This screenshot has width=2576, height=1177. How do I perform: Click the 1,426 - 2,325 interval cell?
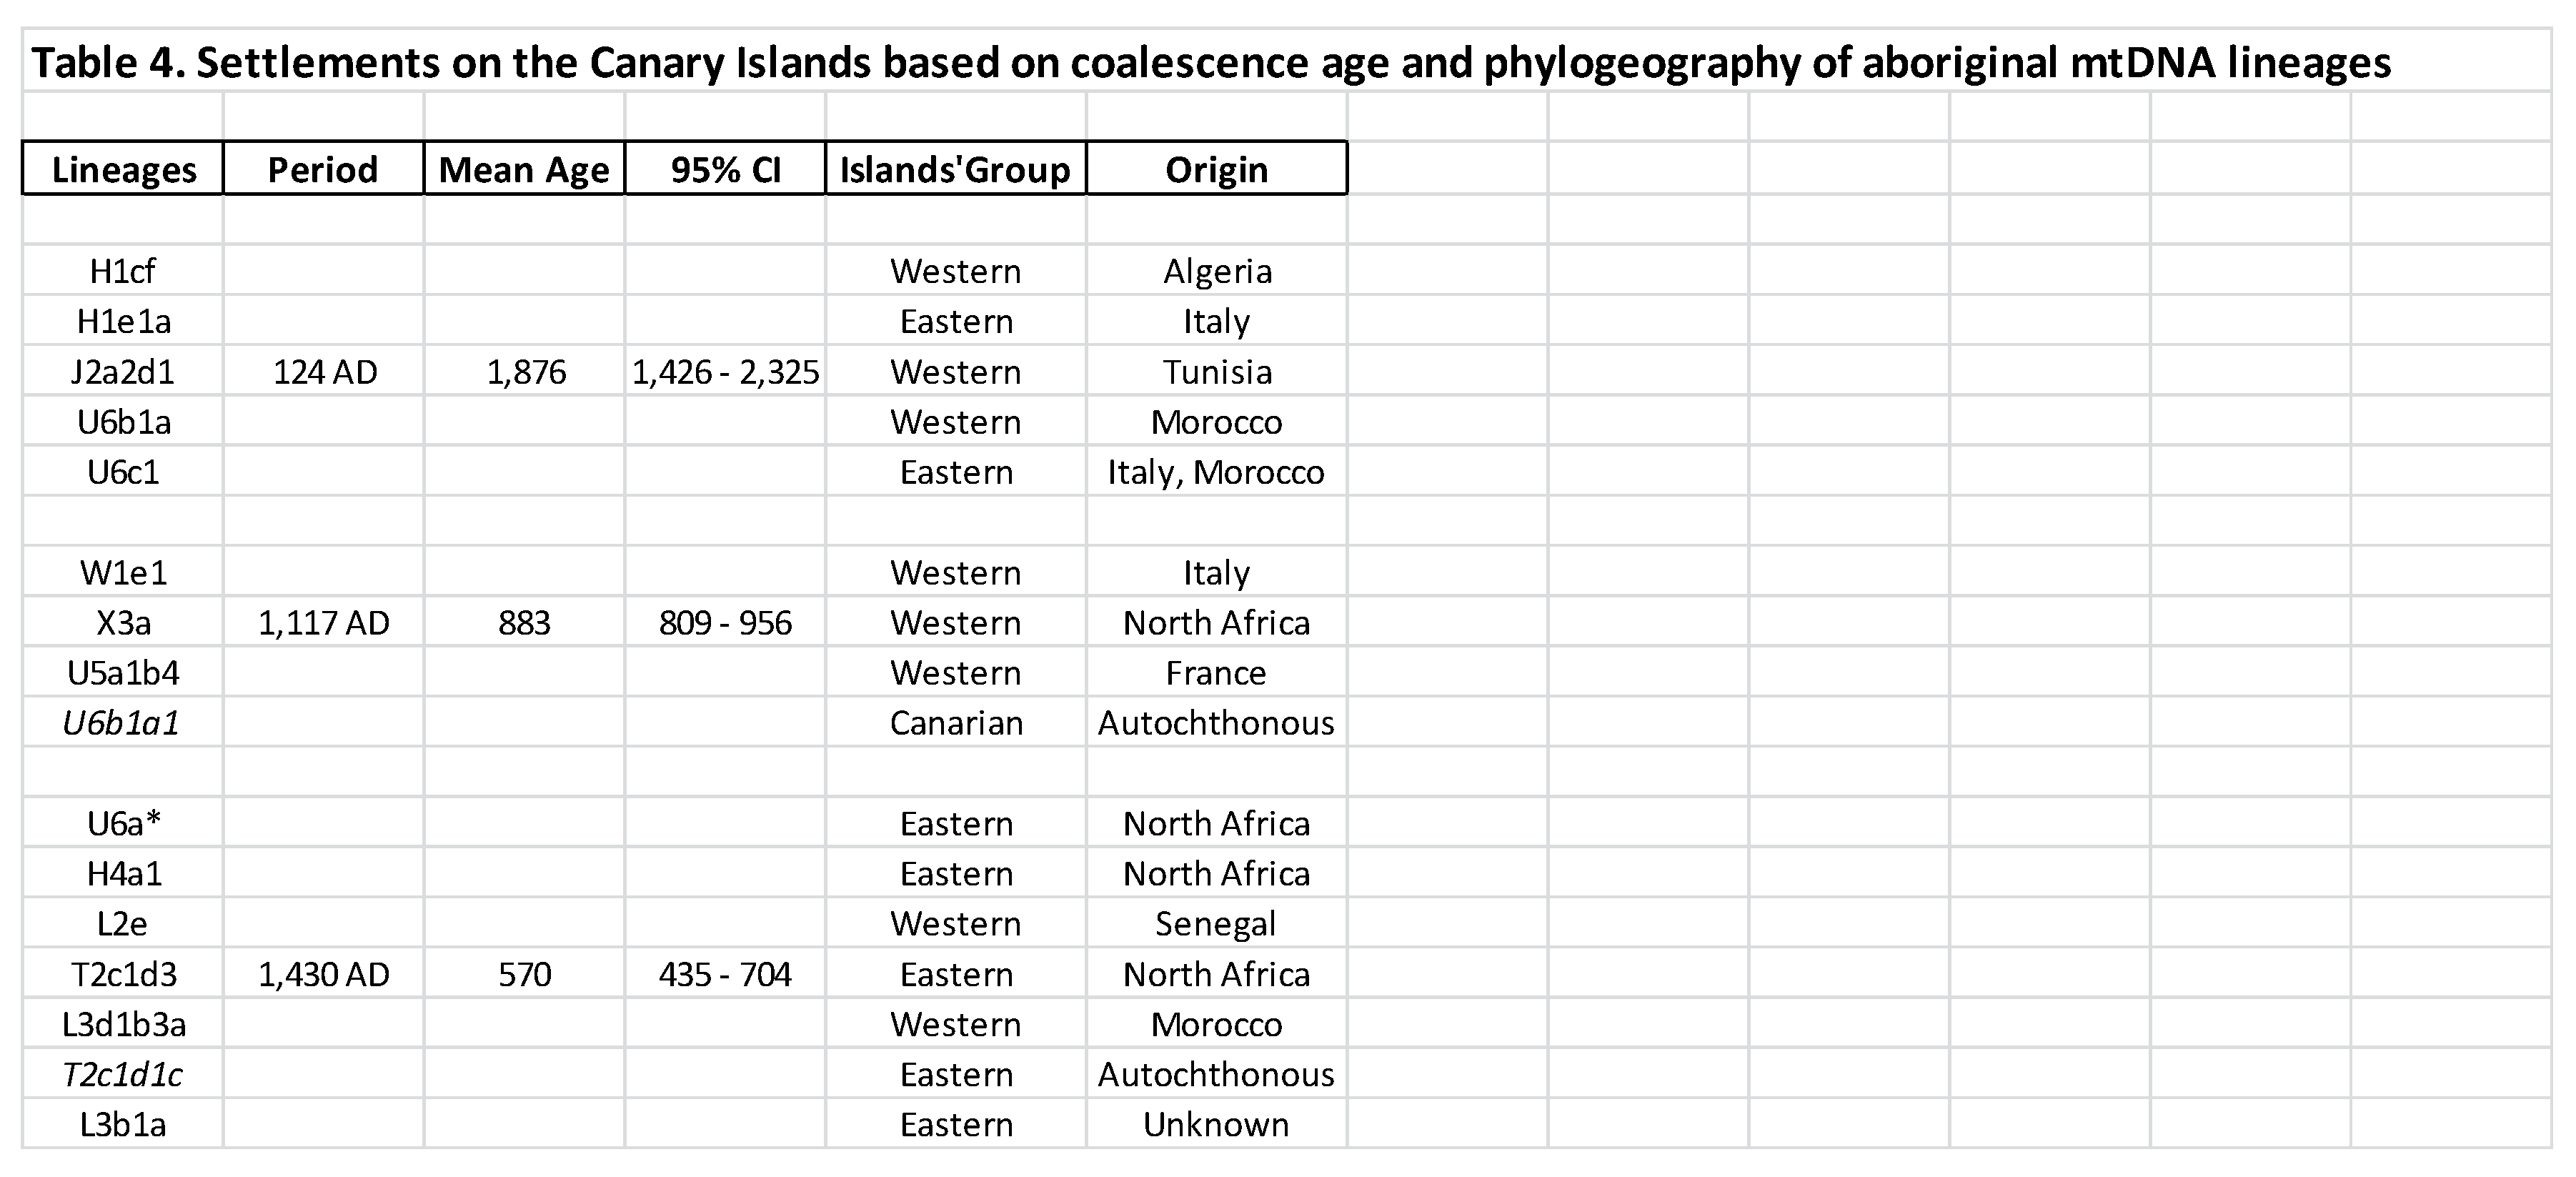[725, 372]
